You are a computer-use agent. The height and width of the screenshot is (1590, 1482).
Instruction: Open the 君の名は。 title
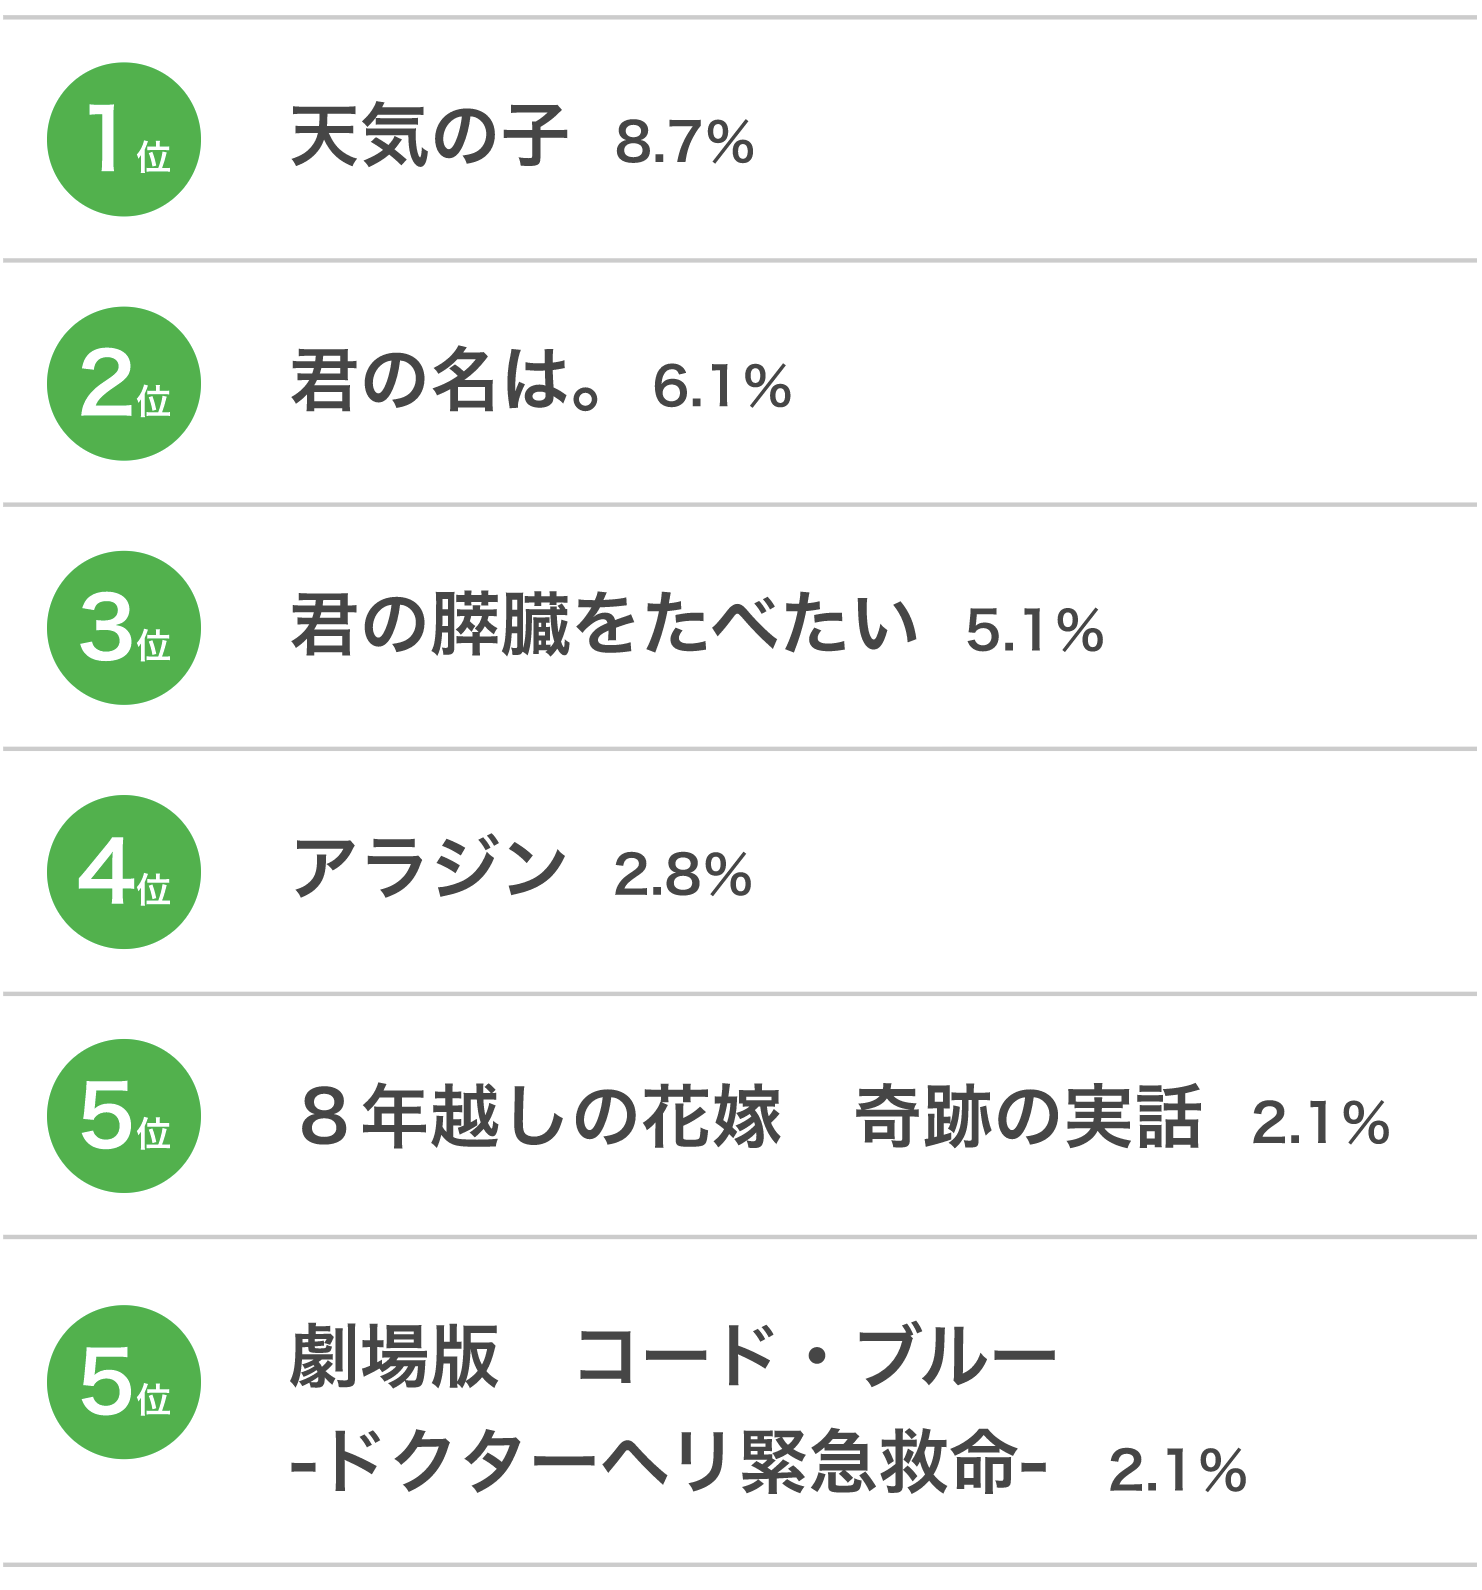(446, 382)
